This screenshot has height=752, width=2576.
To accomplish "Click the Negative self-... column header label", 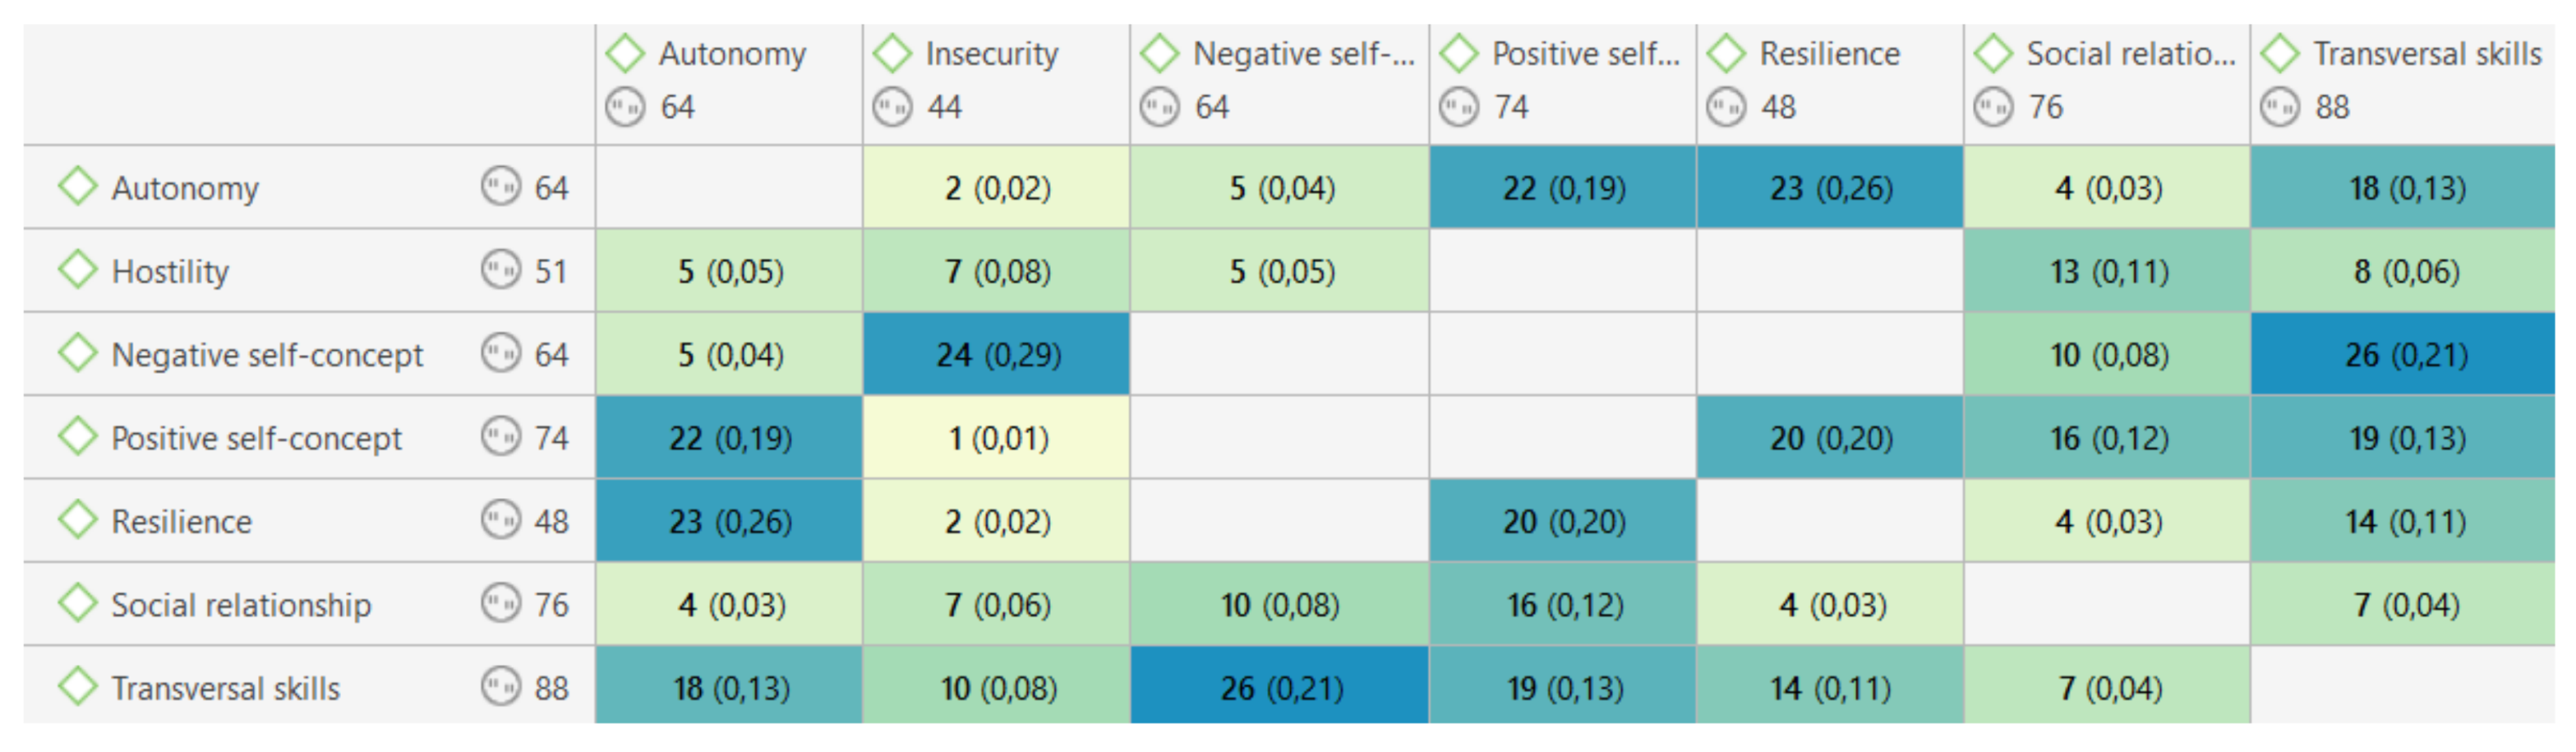I will (1303, 53).
